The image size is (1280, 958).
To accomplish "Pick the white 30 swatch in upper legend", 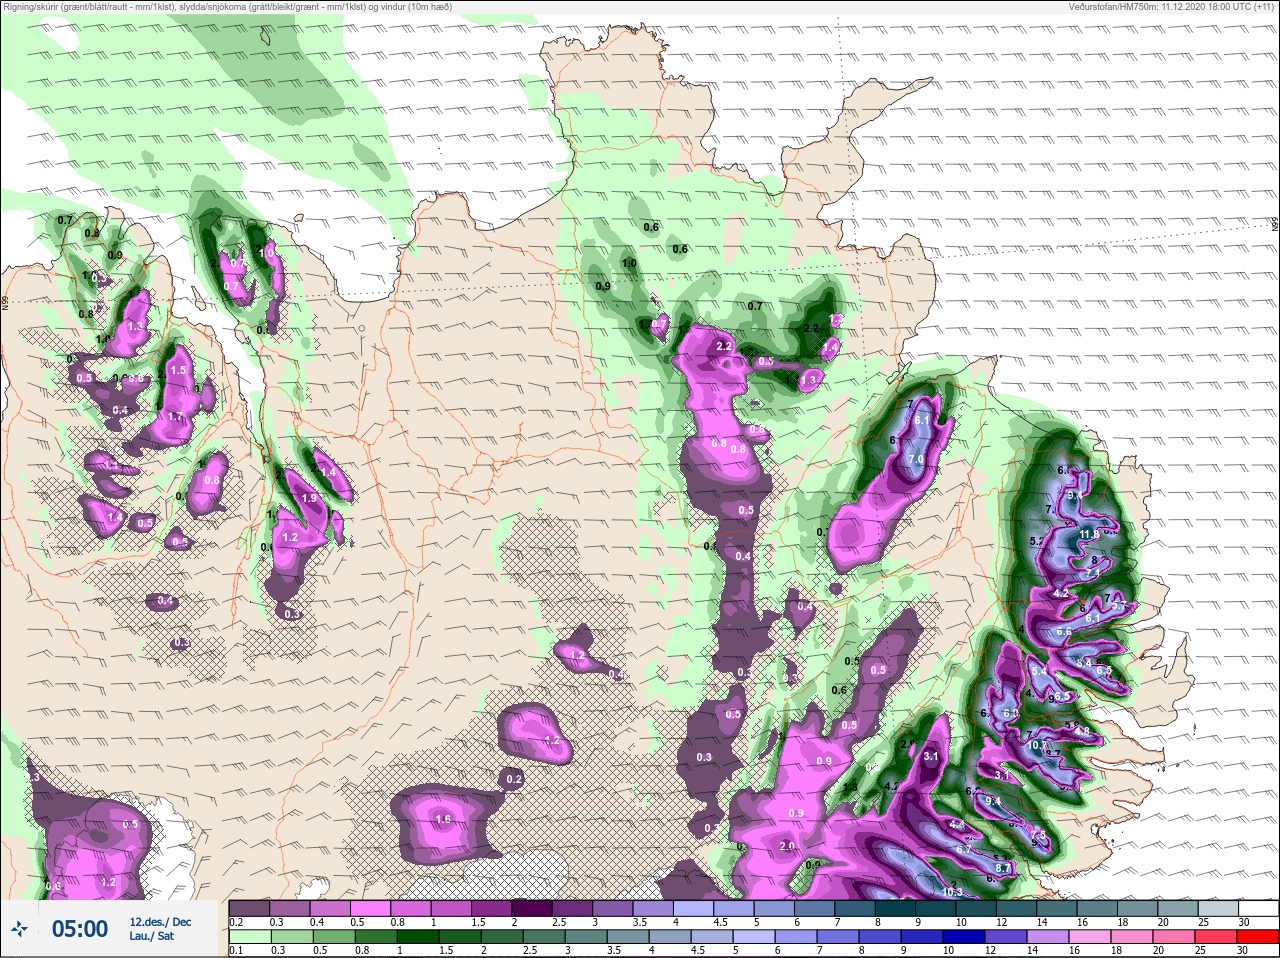I will (x=1258, y=908).
